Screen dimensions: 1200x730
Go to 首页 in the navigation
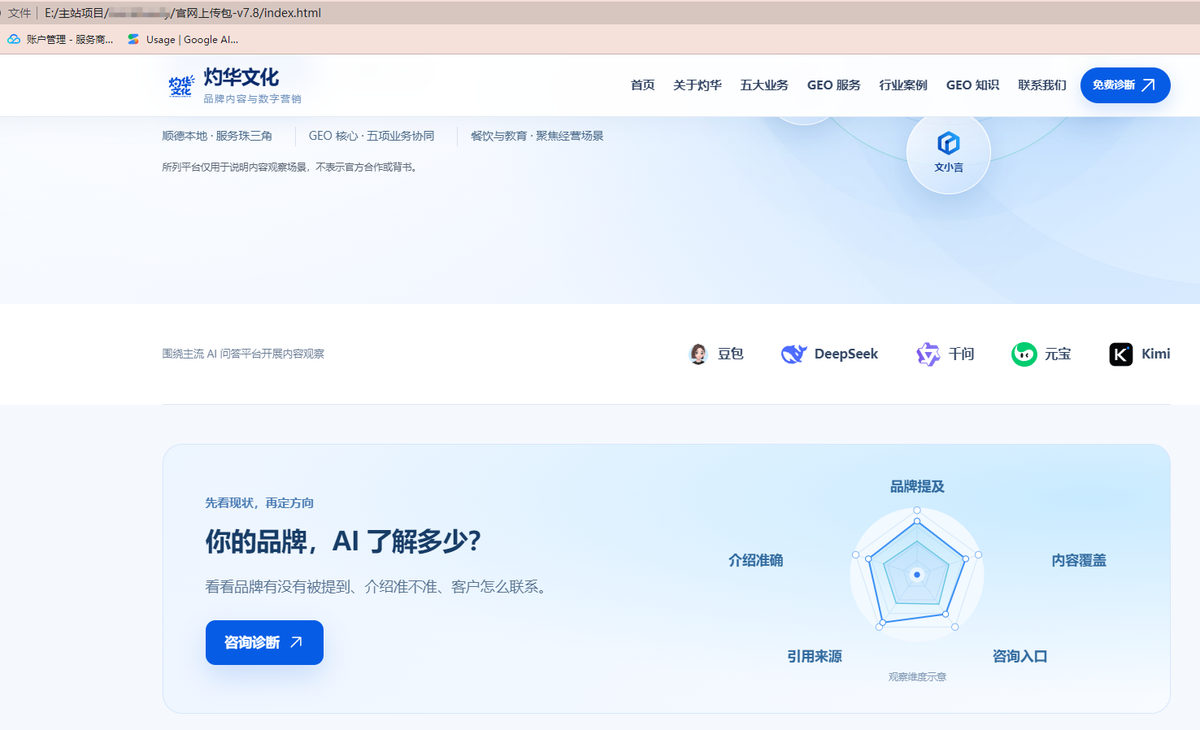643,85
